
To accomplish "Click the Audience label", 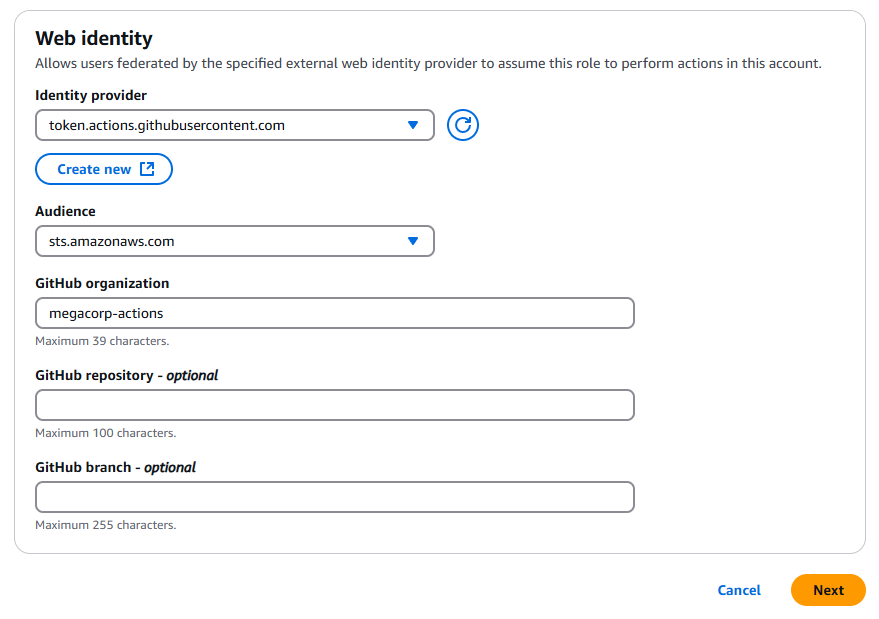I will click(x=66, y=211).
